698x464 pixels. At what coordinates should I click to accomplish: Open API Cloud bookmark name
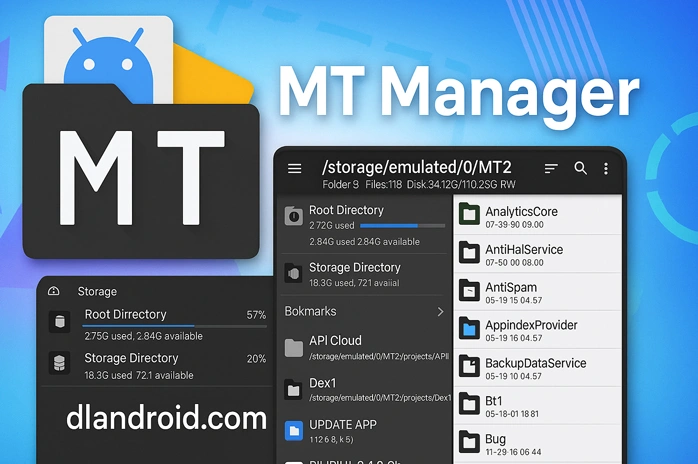335,341
